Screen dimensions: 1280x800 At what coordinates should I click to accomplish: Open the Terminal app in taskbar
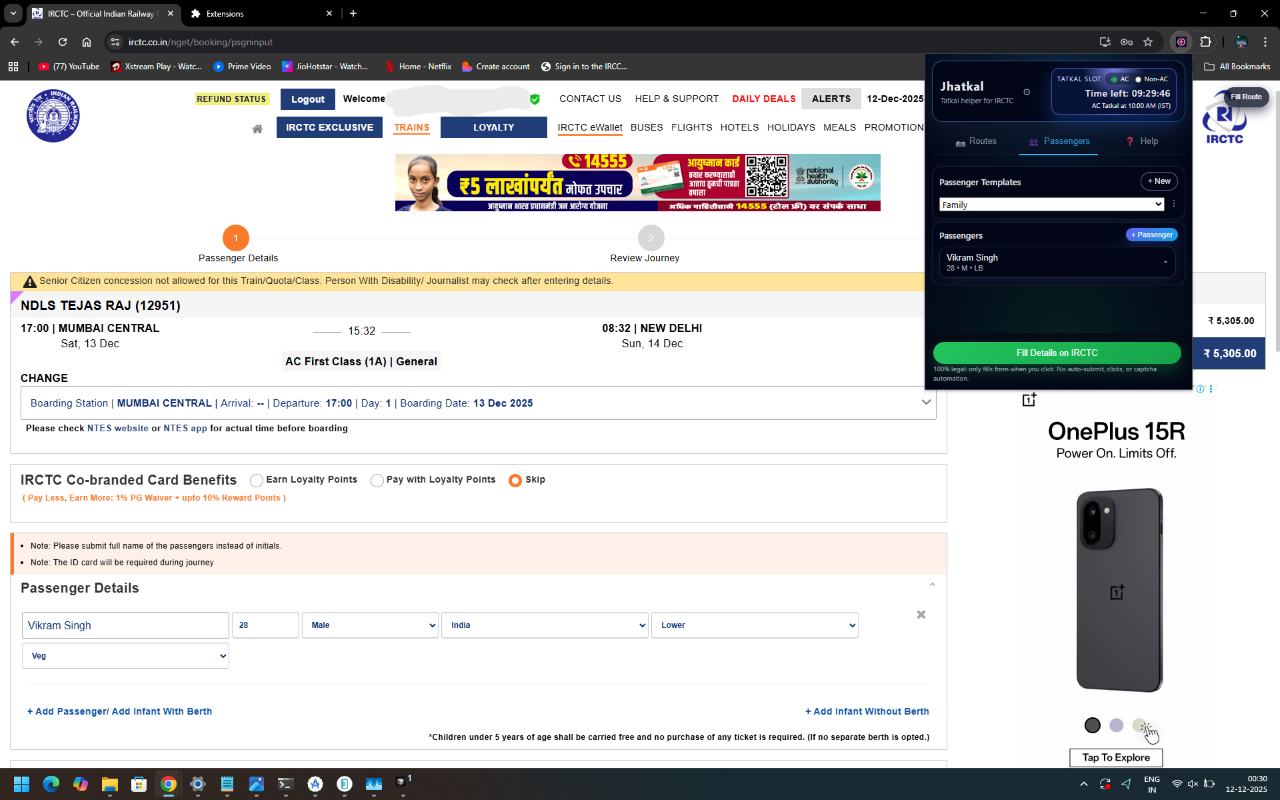pyautogui.click(x=286, y=784)
